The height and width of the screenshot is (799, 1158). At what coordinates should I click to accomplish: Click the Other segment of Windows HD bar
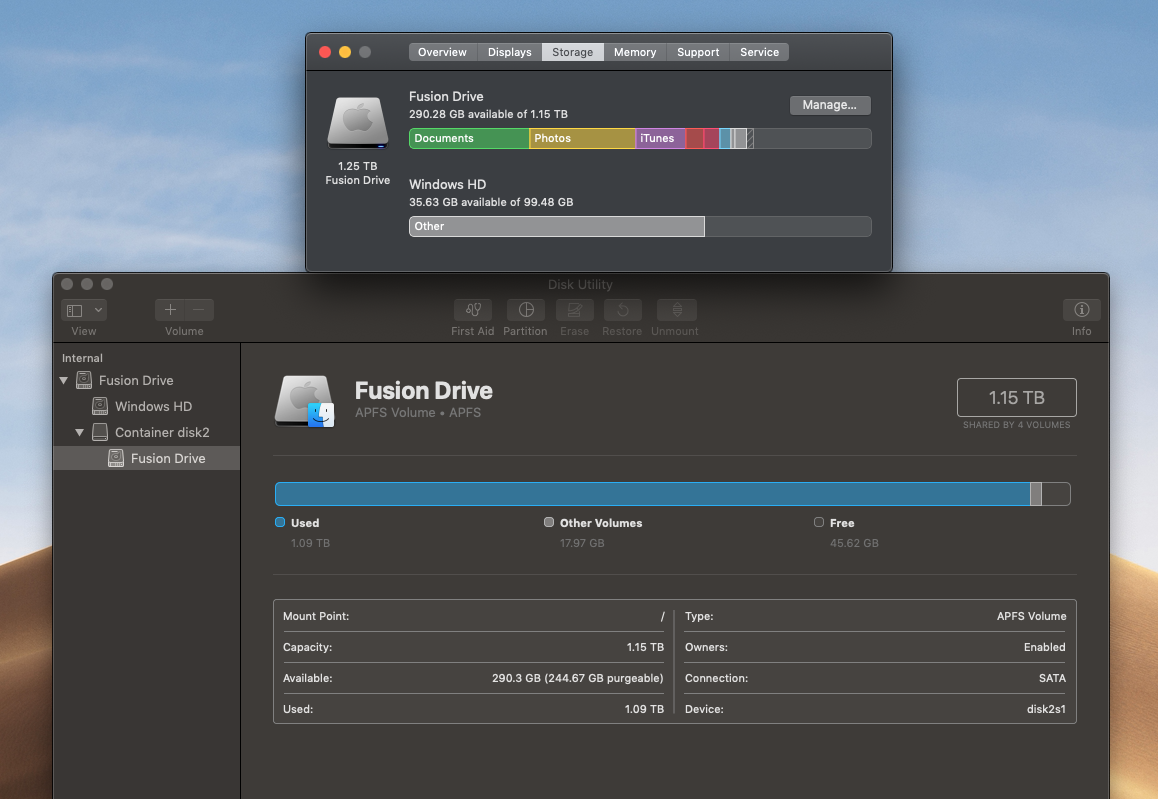point(557,226)
